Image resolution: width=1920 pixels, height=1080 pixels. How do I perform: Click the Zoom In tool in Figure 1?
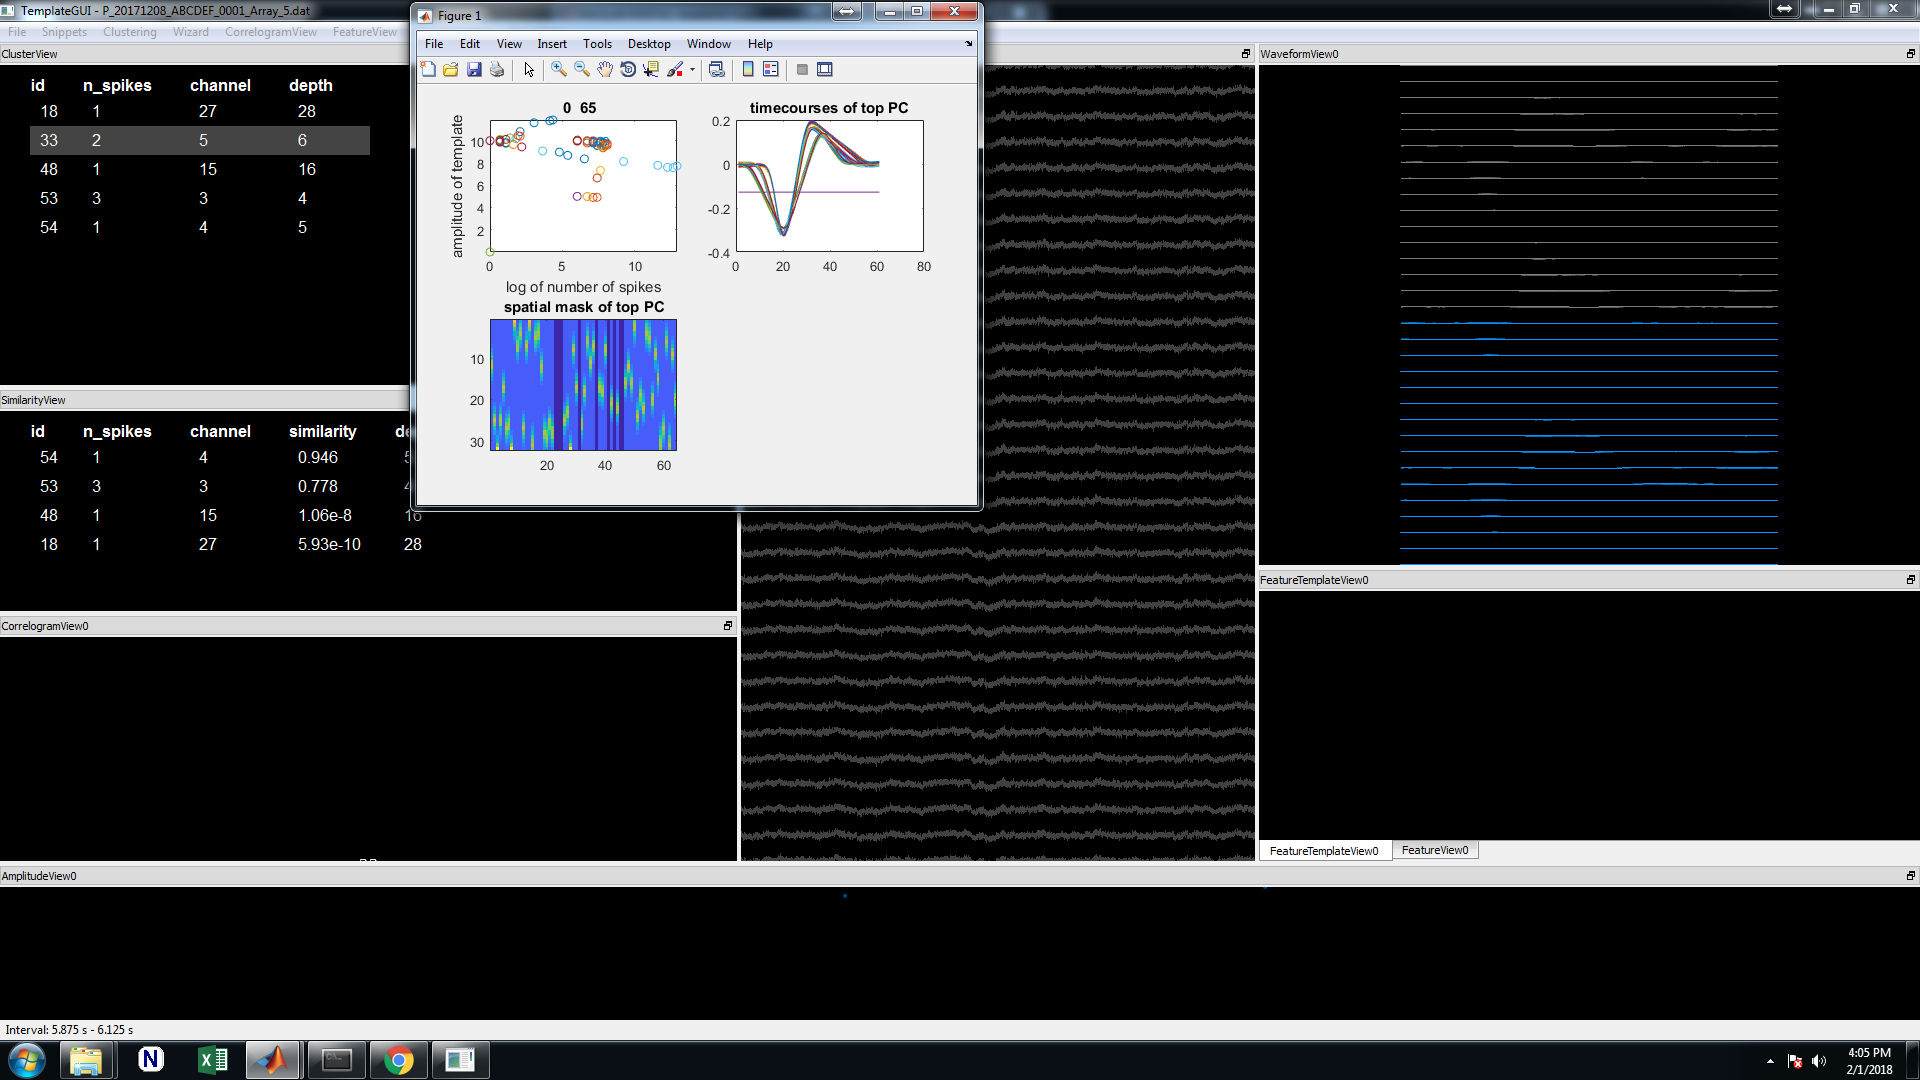coord(558,69)
